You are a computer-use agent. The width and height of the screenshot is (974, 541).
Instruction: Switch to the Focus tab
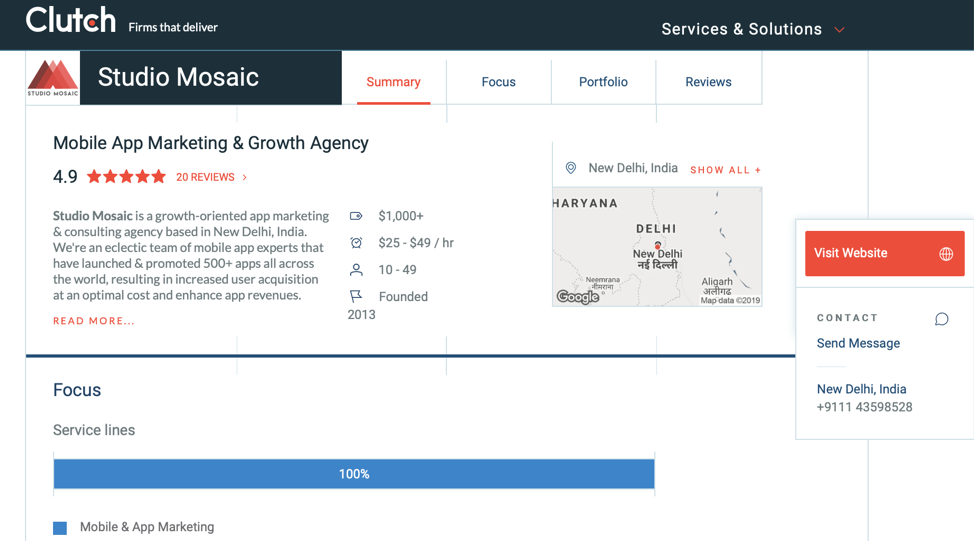(x=498, y=82)
